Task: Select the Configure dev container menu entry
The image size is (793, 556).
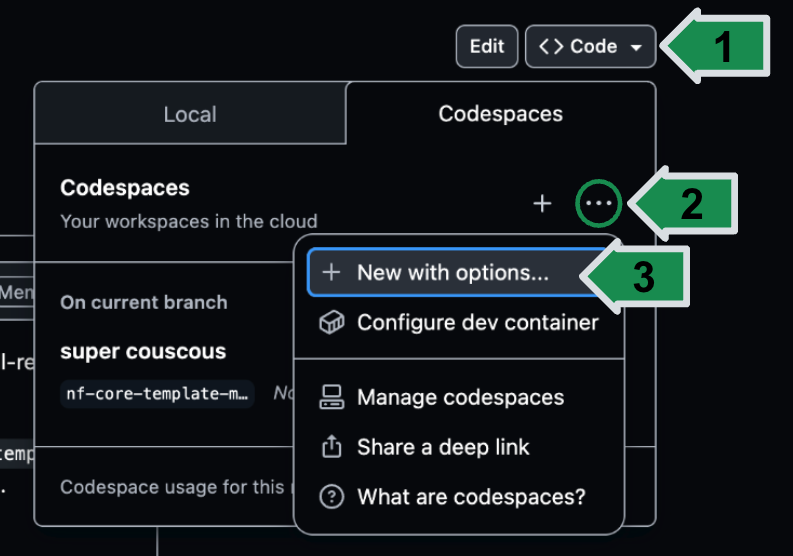Action: [477, 323]
